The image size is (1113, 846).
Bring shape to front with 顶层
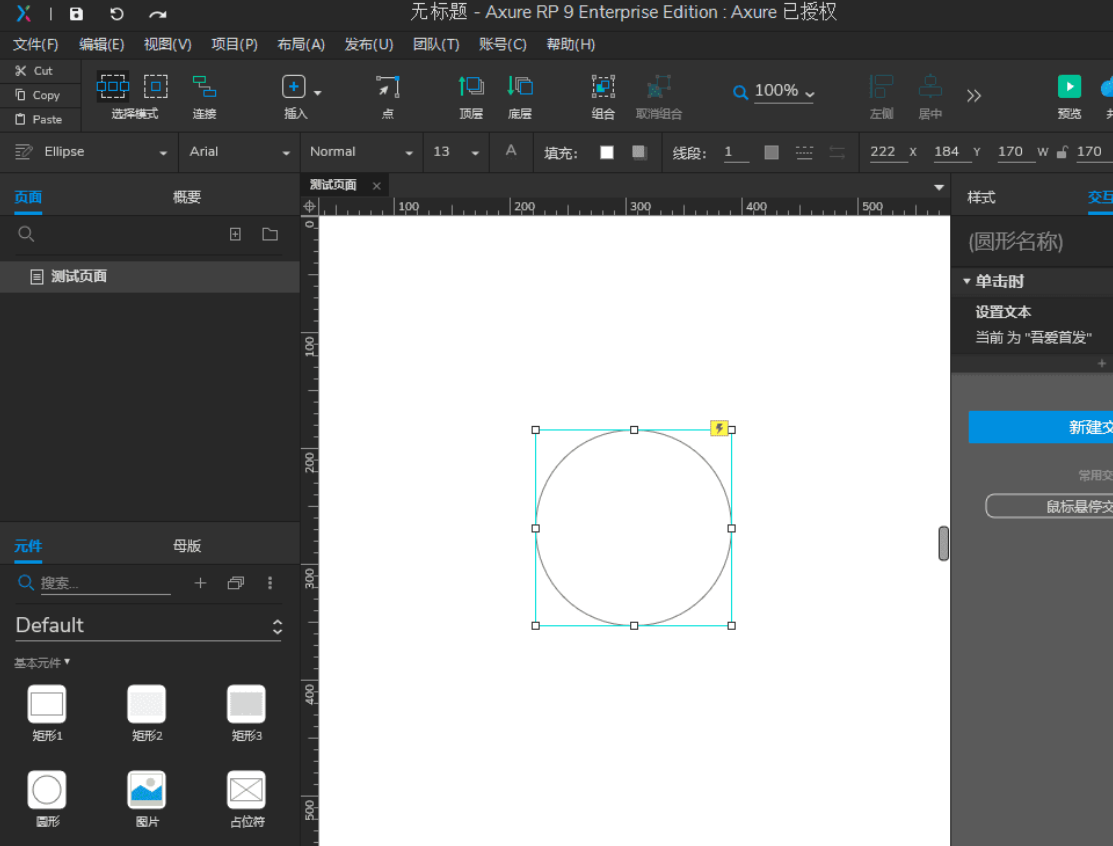(x=471, y=87)
